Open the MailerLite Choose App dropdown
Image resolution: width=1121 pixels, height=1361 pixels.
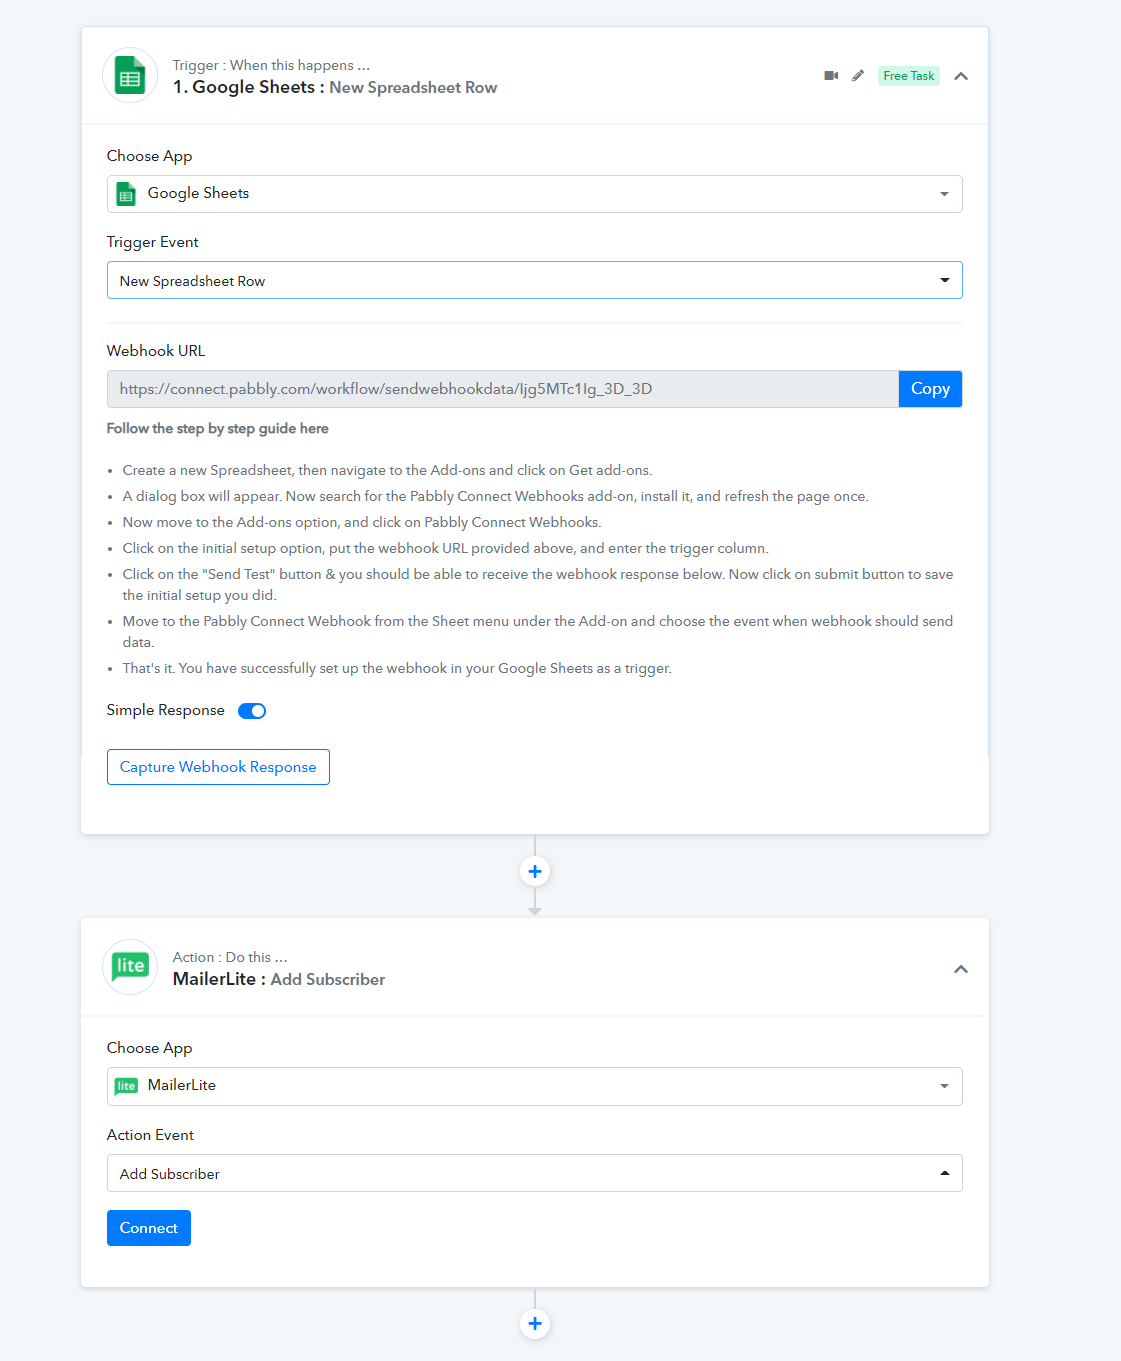pyautogui.click(x=534, y=1086)
